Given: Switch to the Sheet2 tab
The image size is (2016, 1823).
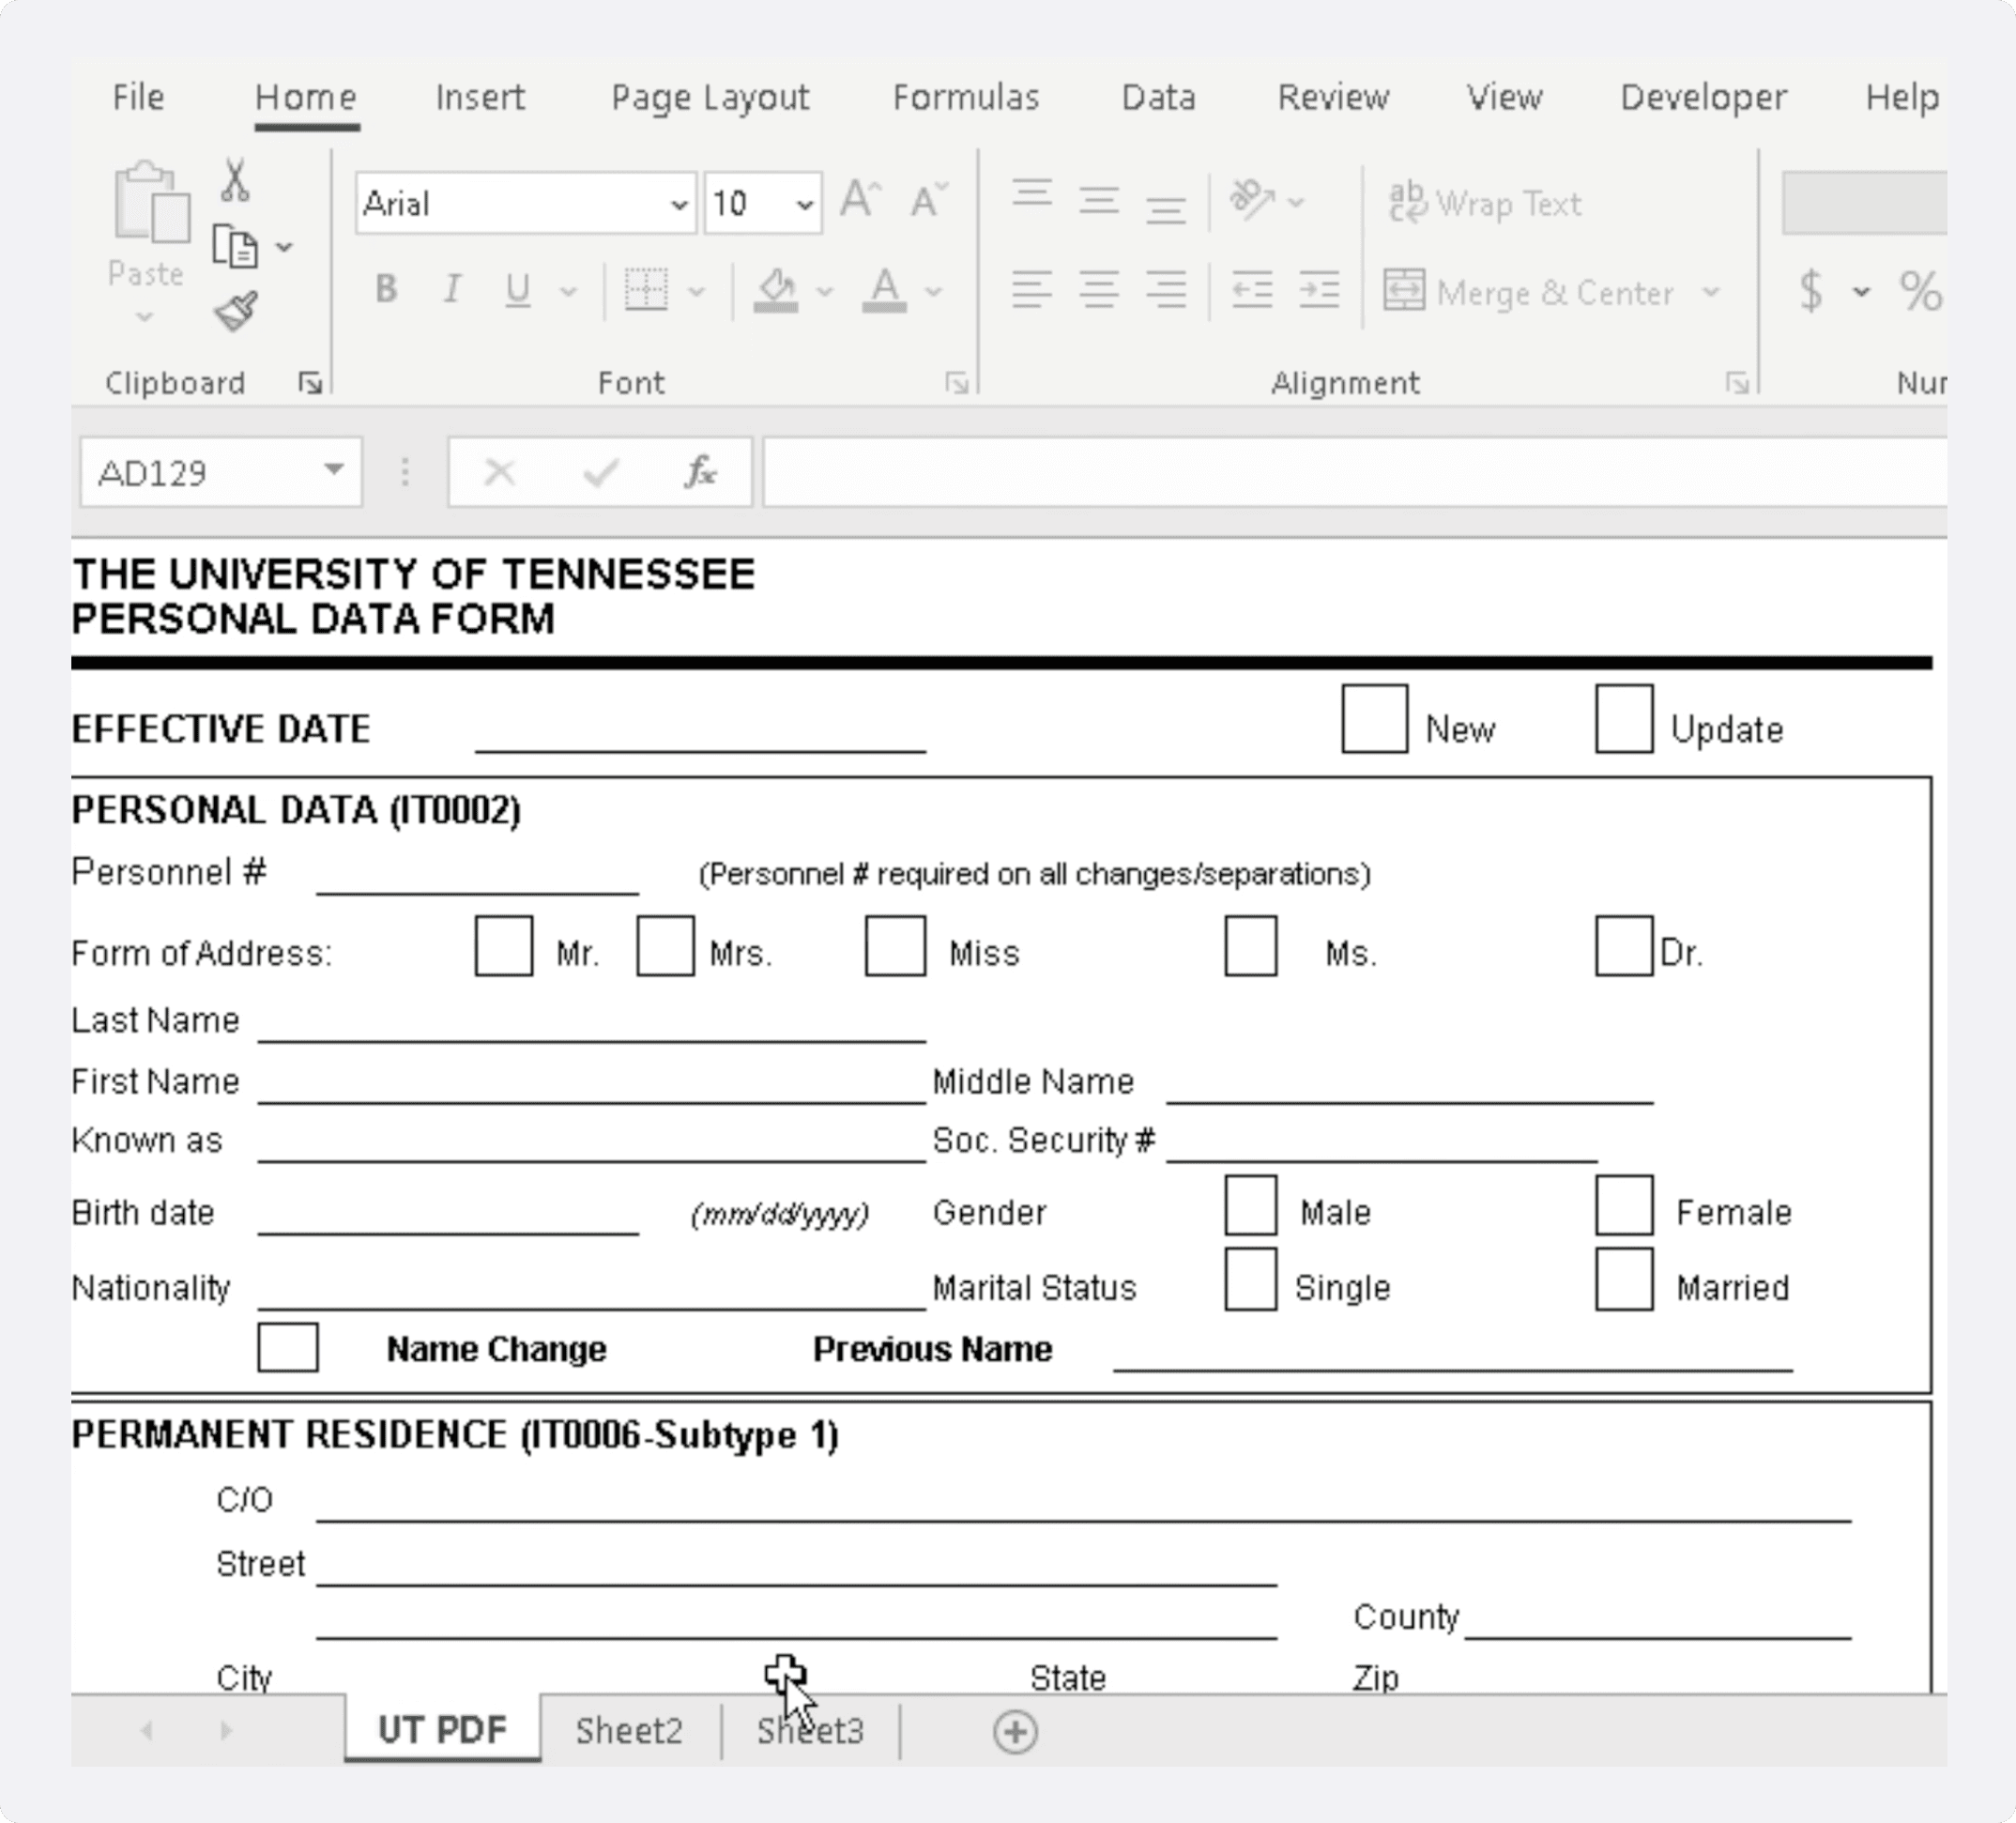Looking at the screenshot, I should pos(629,1731).
